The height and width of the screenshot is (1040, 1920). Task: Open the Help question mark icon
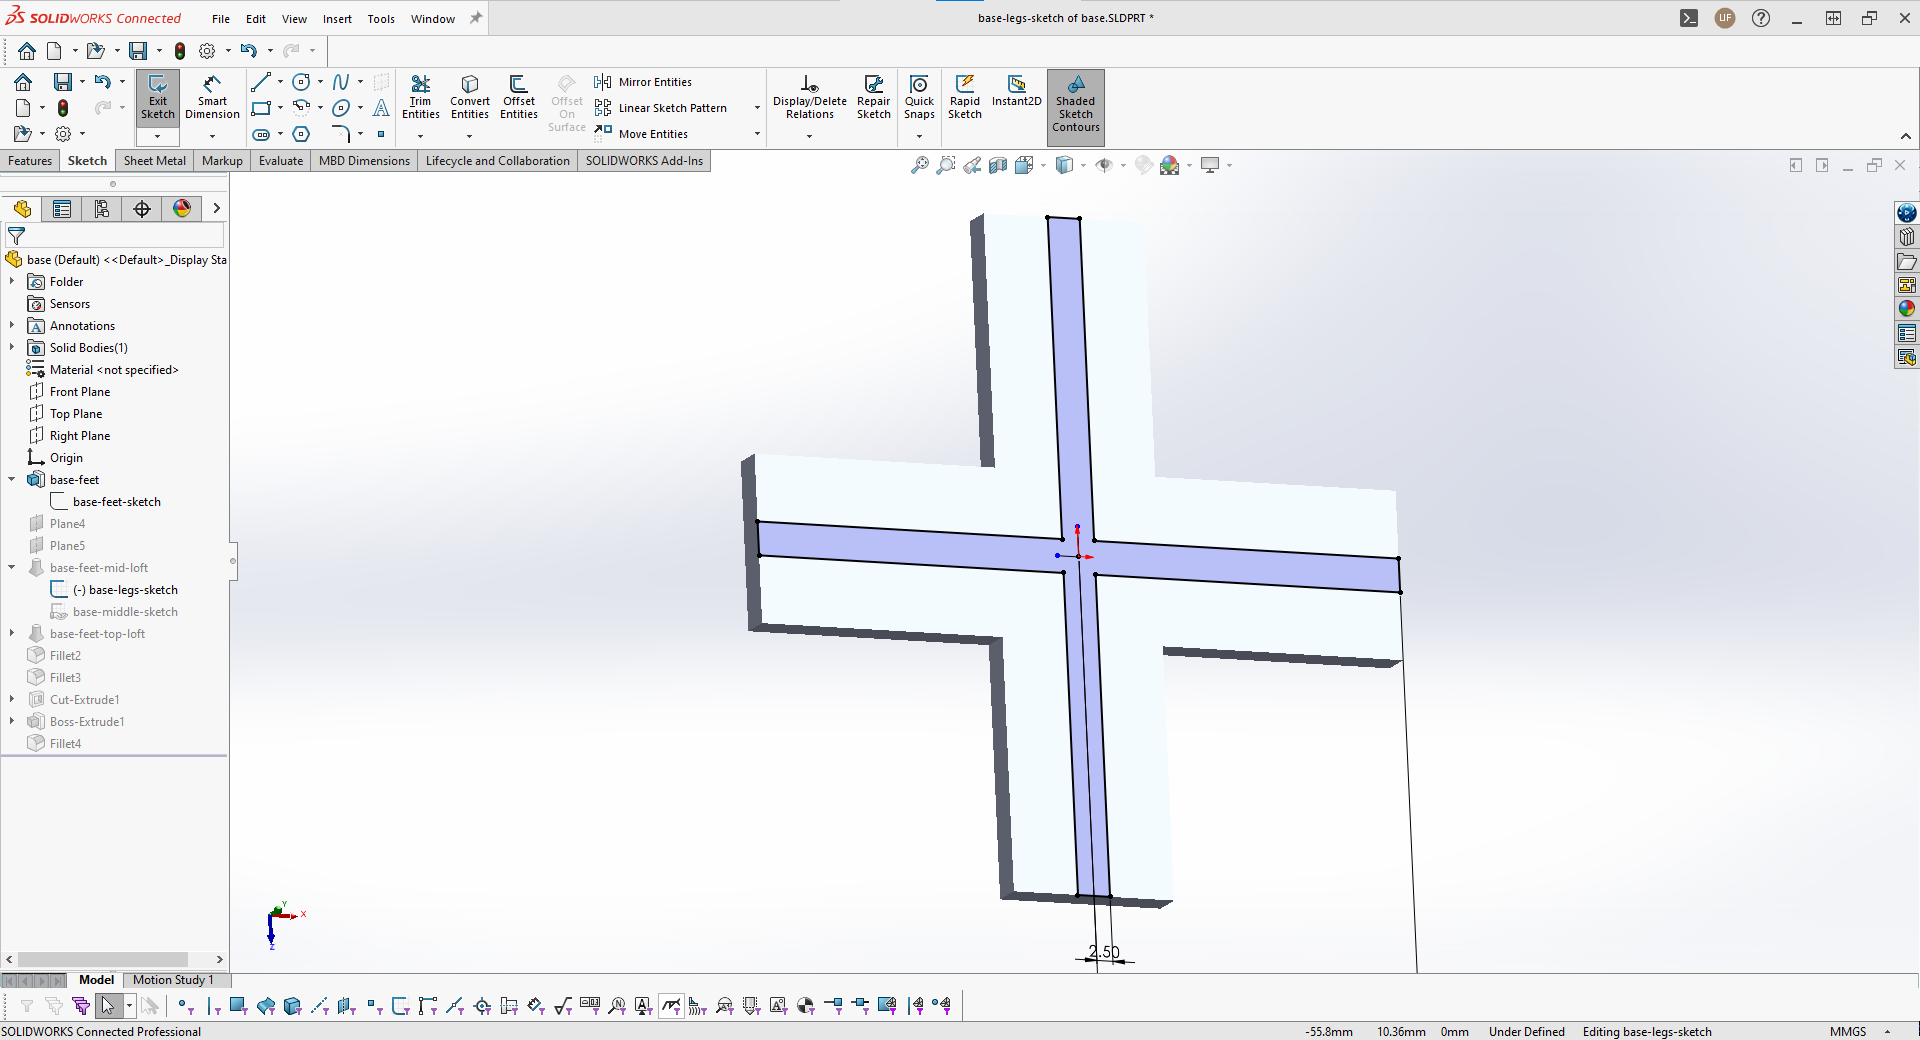[x=1761, y=18]
